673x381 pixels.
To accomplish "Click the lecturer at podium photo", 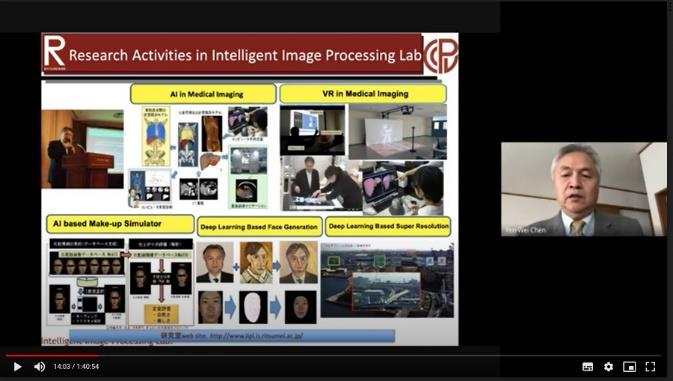I will (82, 149).
